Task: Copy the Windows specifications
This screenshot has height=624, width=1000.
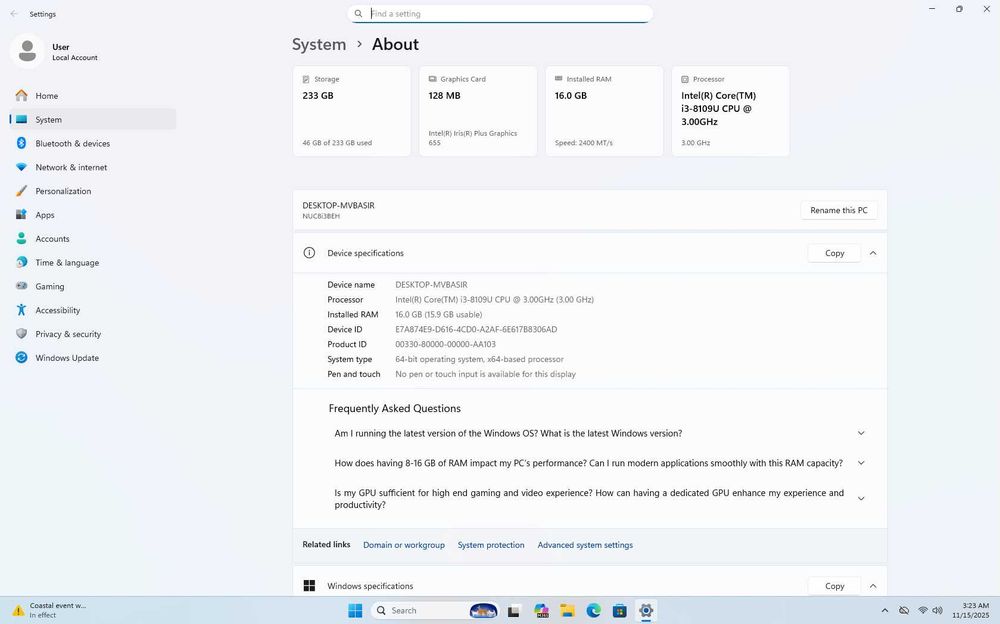Action: point(834,586)
